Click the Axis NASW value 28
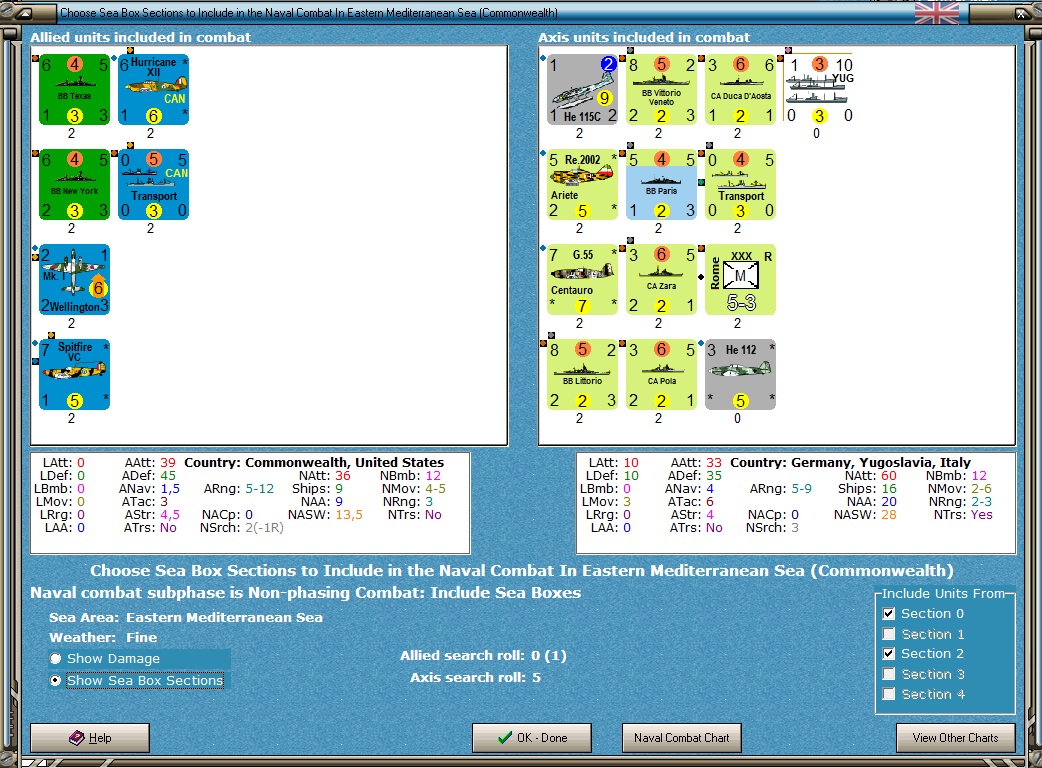Viewport: 1042px width, 768px height. pos(889,514)
